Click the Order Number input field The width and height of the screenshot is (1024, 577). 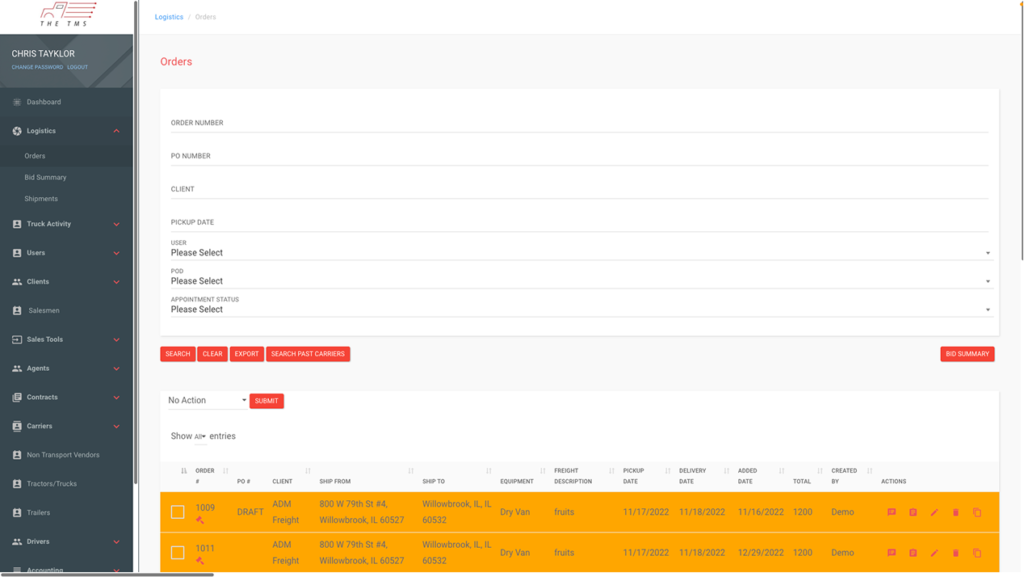pyautogui.click(x=579, y=123)
